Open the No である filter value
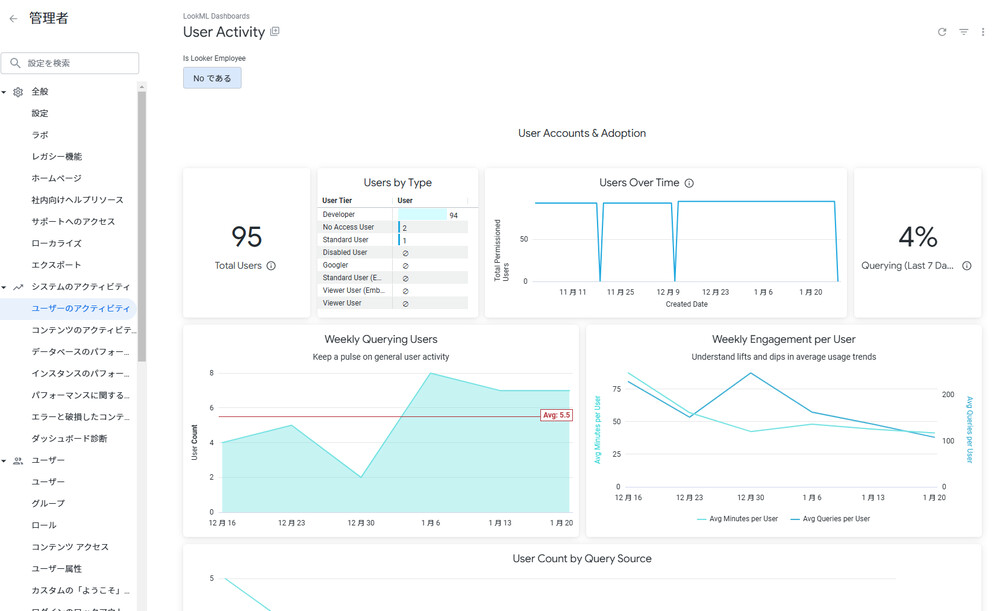The width and height of the screenshot is (1000, 611). pos(212,78)
